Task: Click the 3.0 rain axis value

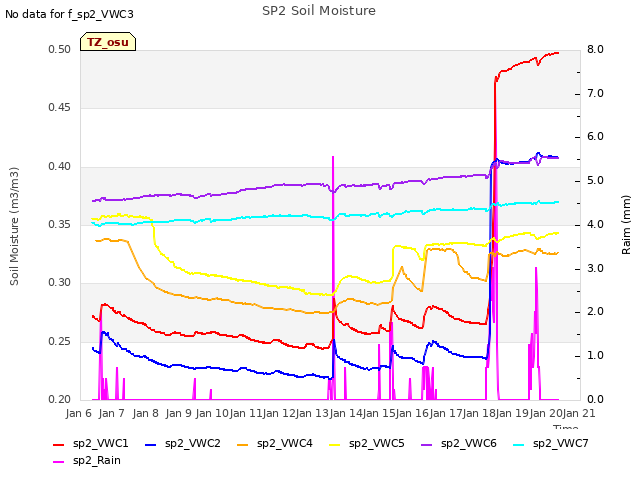Action: (595, 268)
